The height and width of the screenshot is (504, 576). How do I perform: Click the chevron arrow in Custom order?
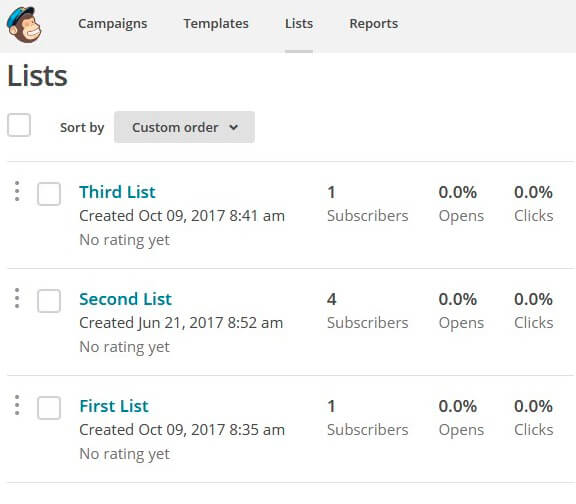[234, 127]
